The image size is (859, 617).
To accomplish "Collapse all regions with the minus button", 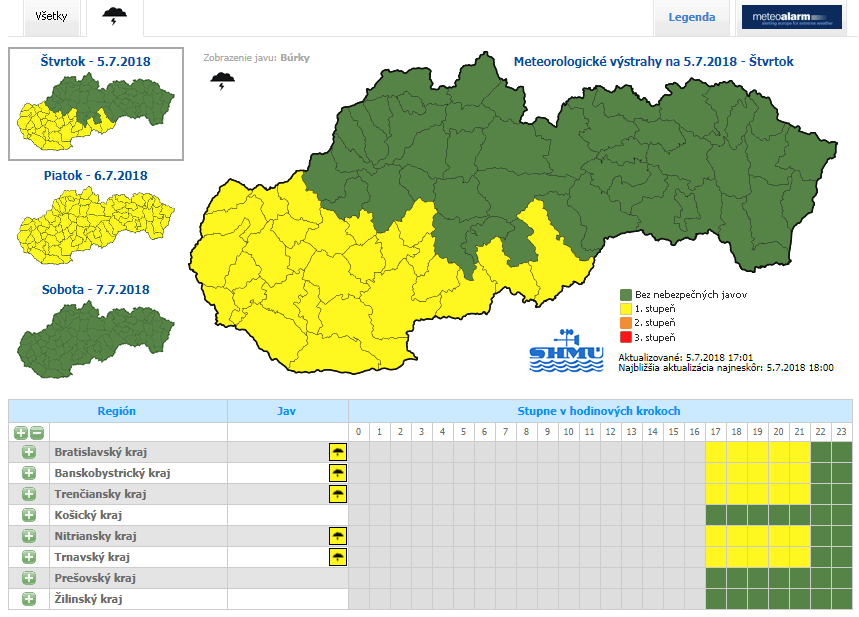I will pyautogui.click(x=37, y=432).
